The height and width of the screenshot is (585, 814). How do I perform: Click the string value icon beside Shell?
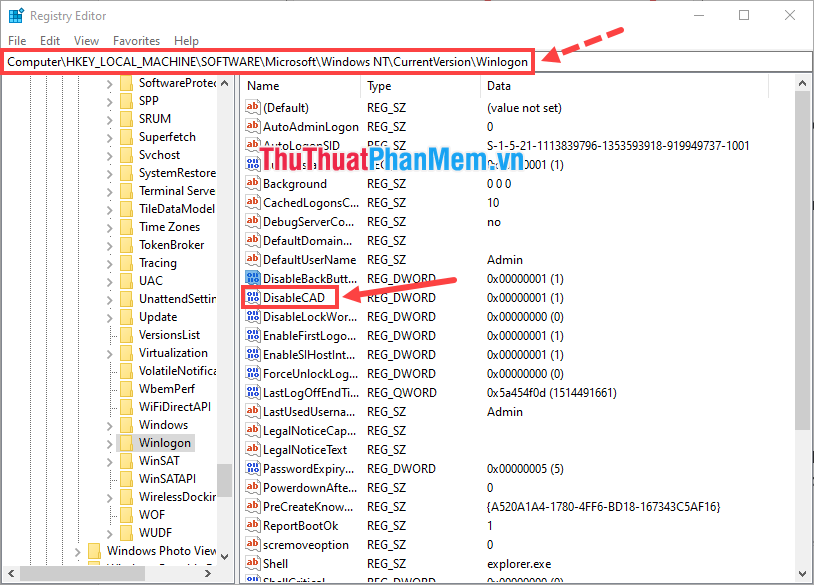(253, 563)
